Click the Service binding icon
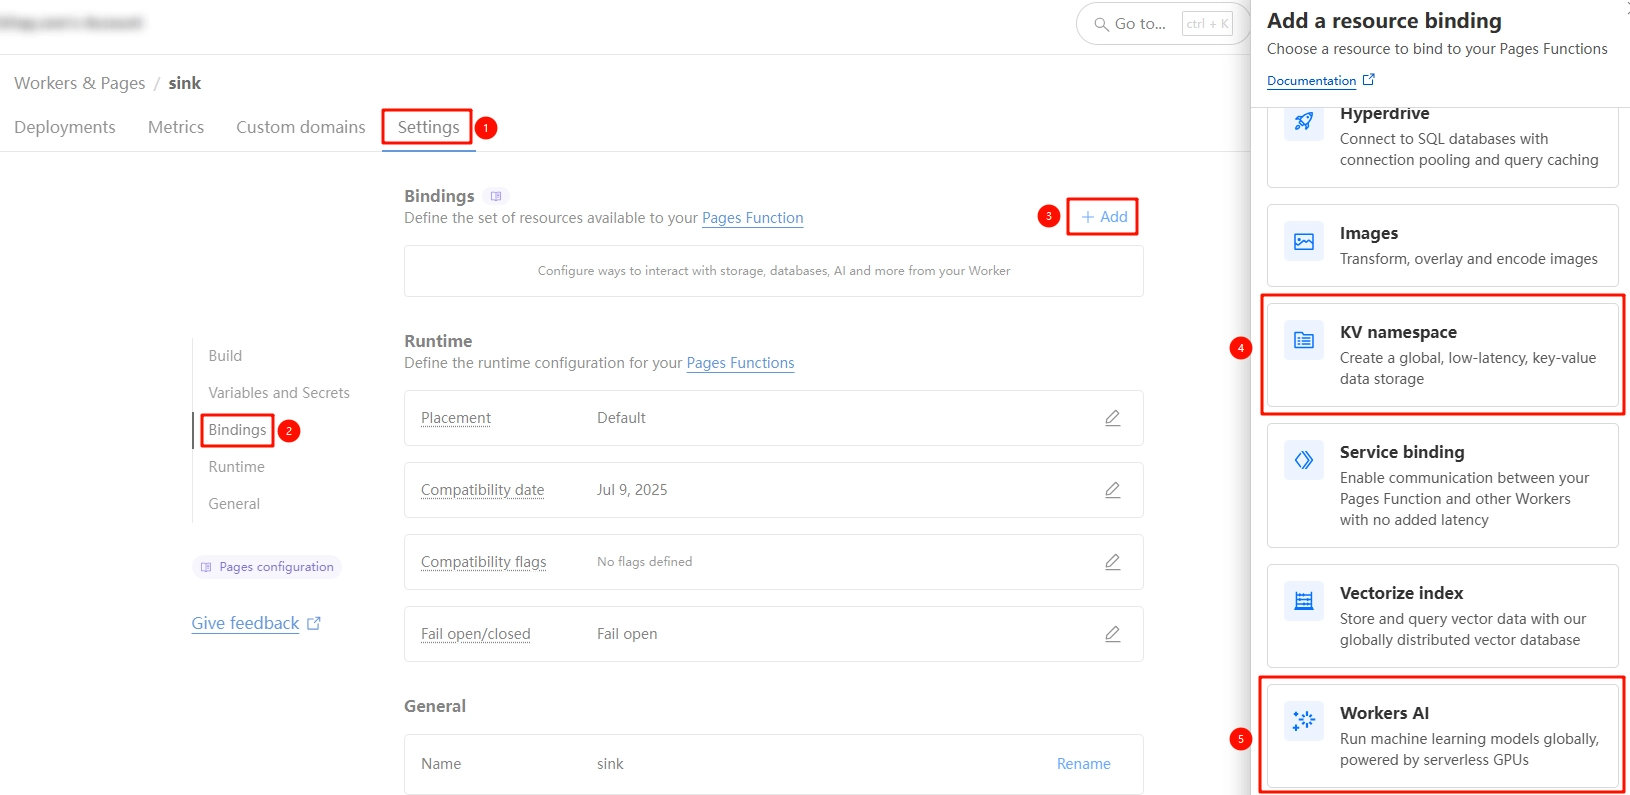This screenshot has height=795, width=1630. 1304,460
